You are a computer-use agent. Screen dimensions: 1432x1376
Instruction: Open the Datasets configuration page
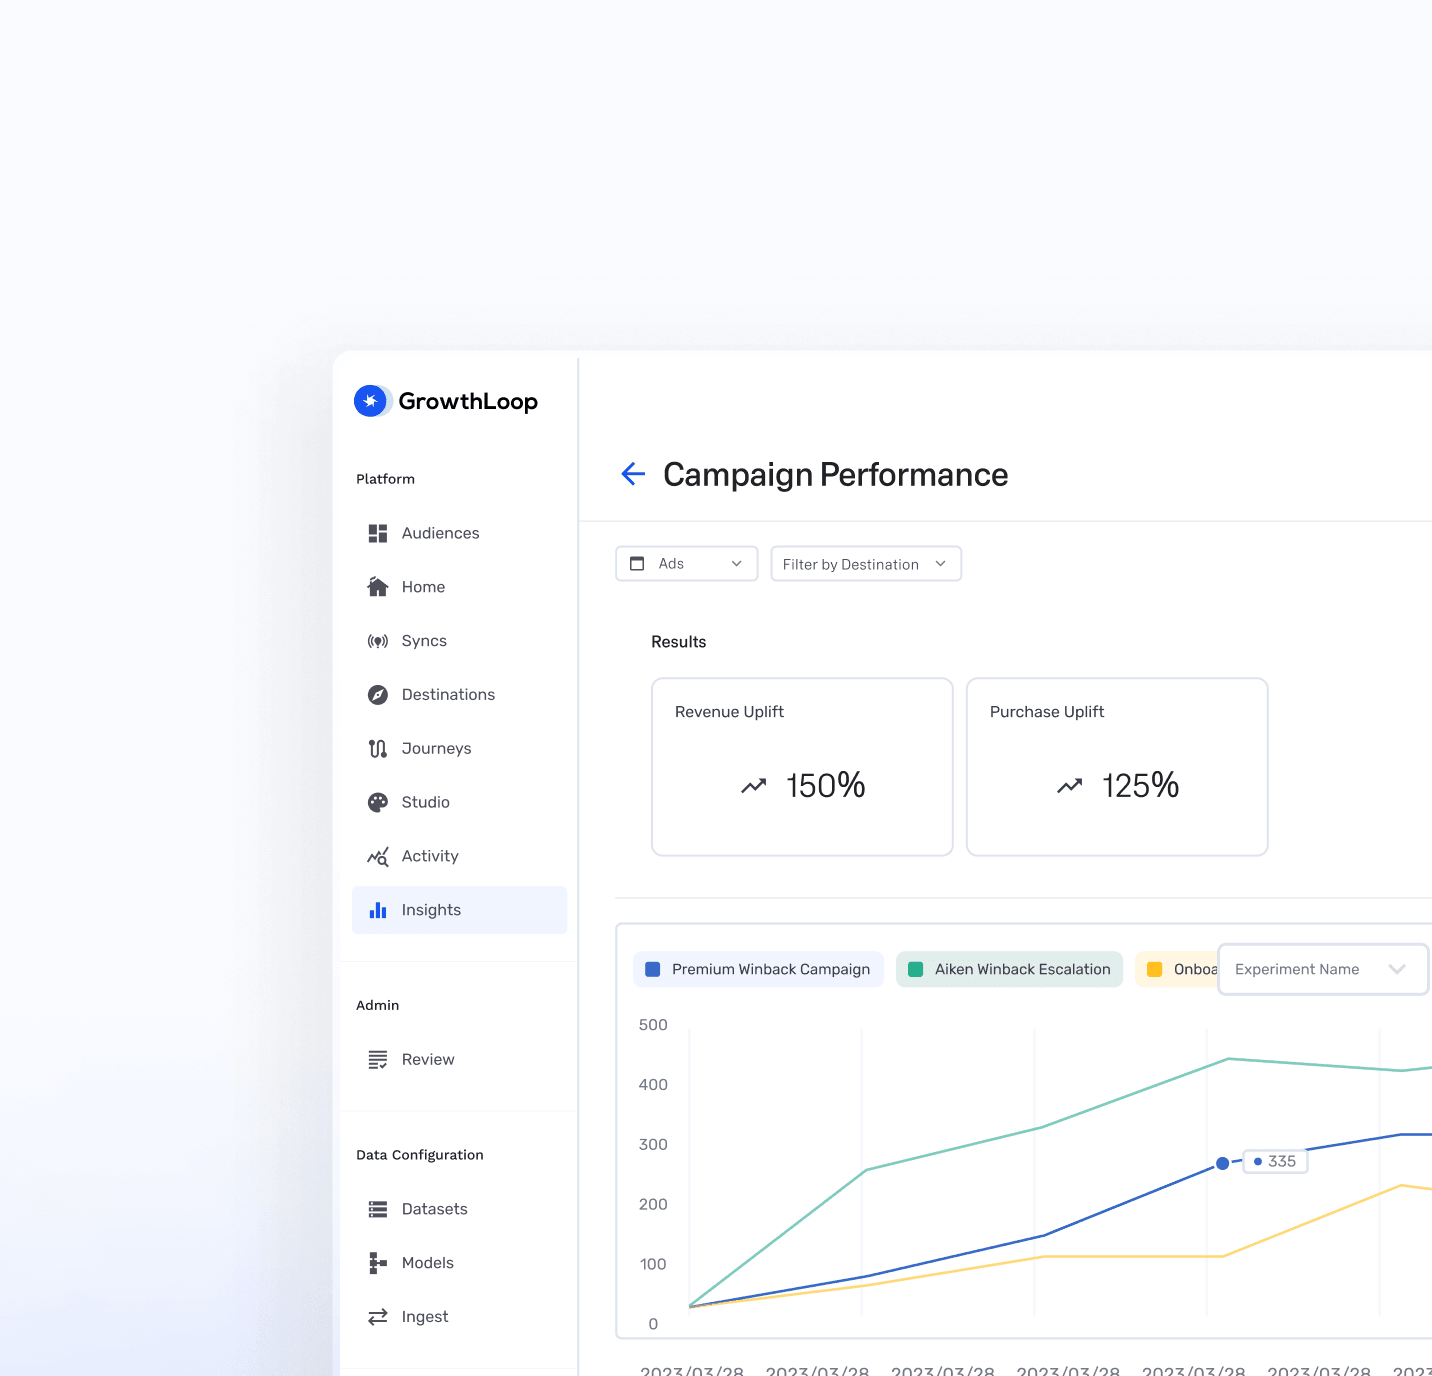pos(434,1209)
